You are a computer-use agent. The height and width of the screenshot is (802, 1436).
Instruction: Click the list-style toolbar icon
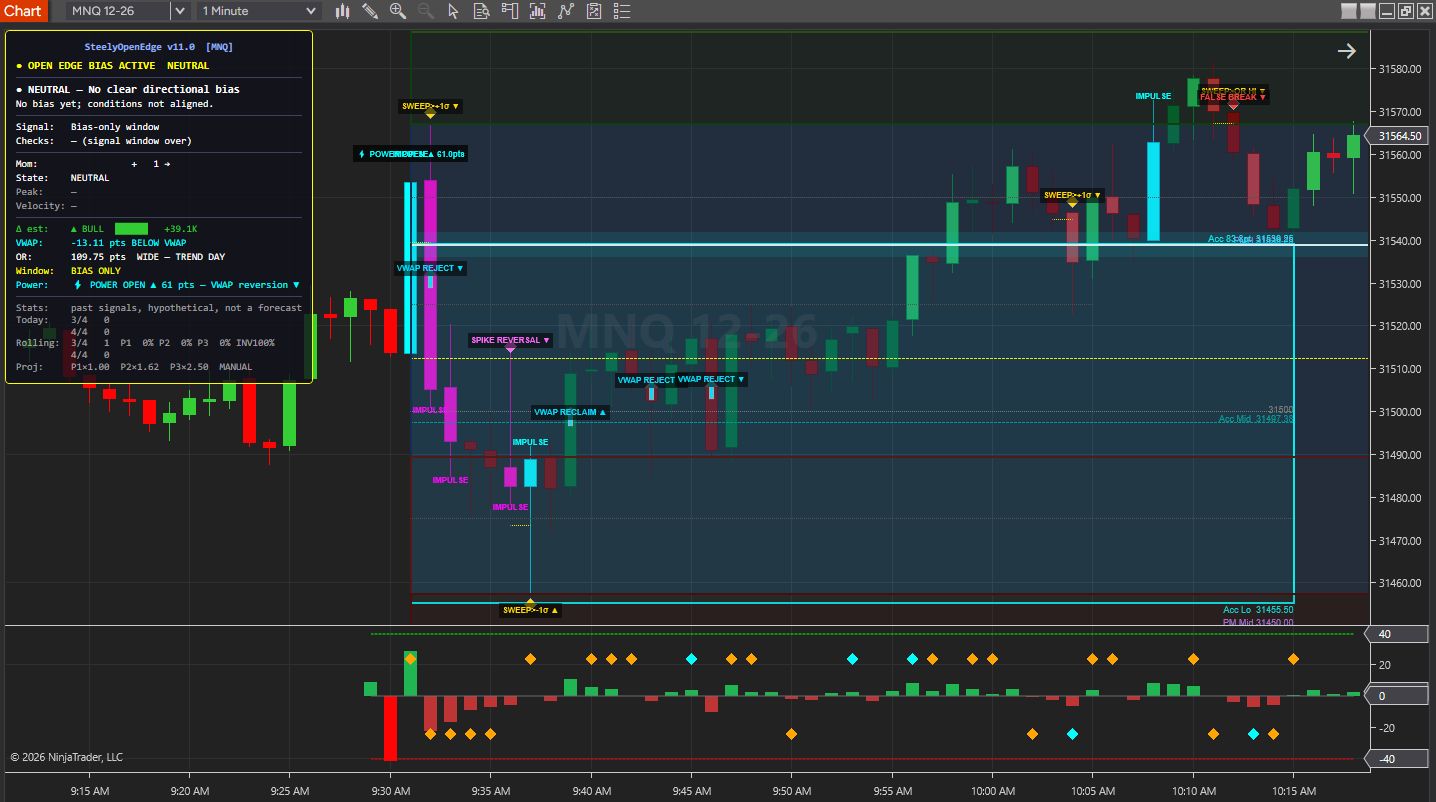pyautogui.click(x=622, y=11)
